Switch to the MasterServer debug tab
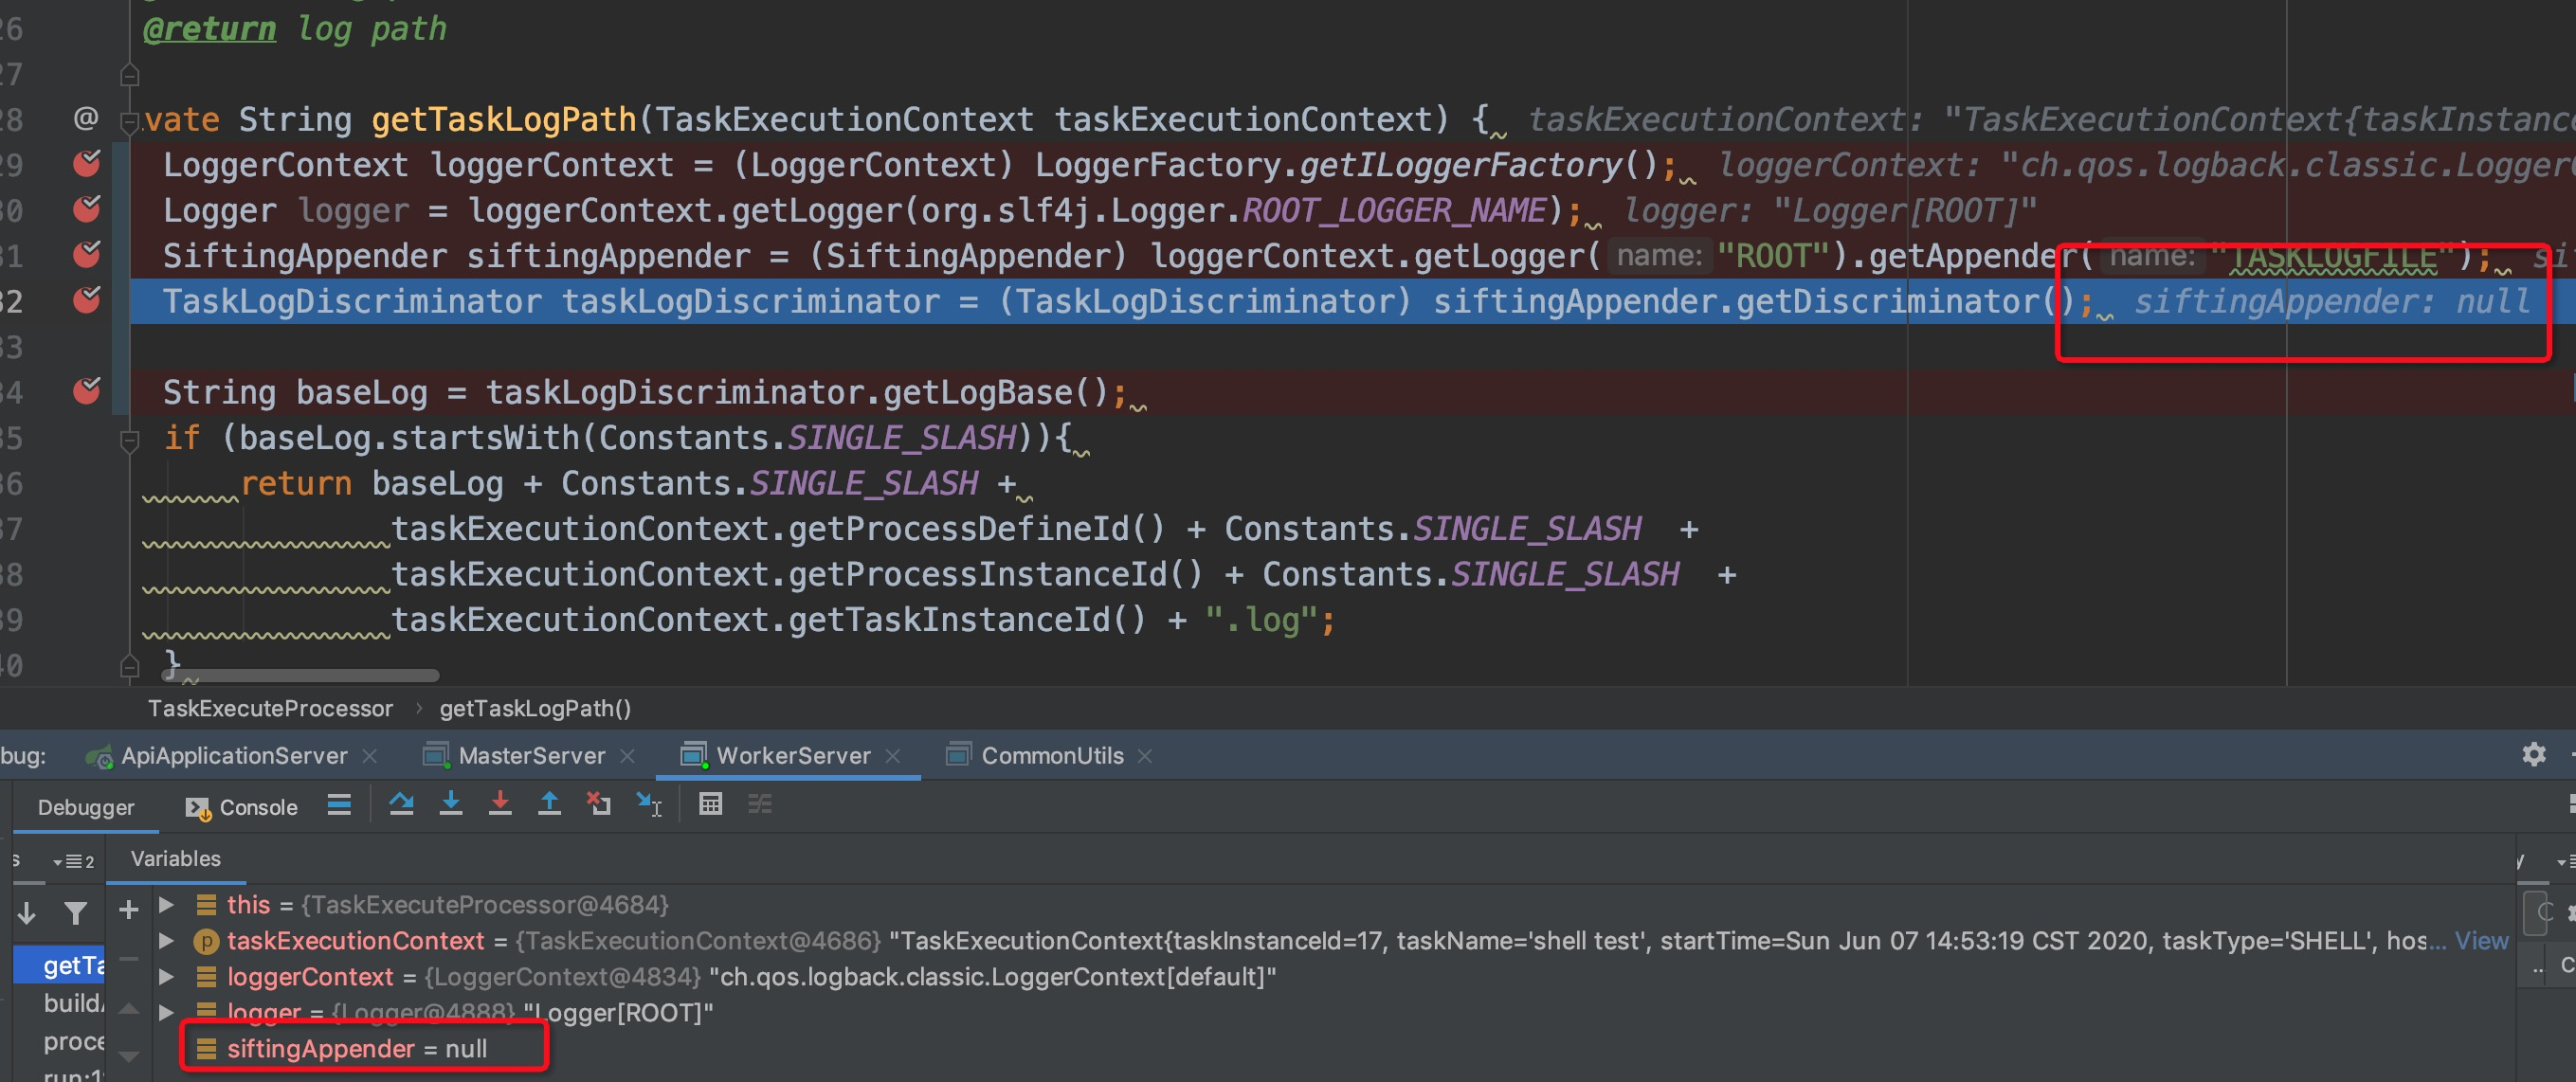 click(530, 756)
